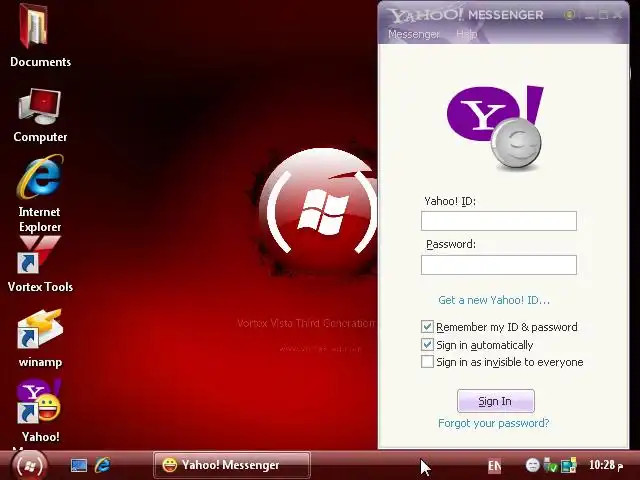Click Get a new Yahoo! ID link
This screenshot has width=640, height=480.
coord(494,300)
